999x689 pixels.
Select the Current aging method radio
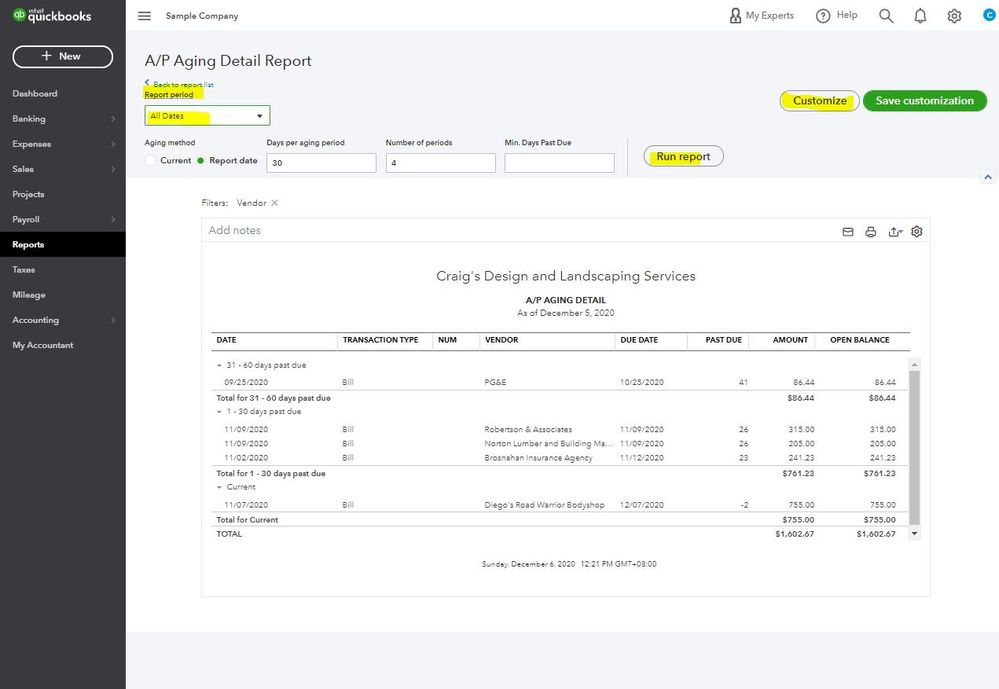pyautogui.click(x=151, y=161)
